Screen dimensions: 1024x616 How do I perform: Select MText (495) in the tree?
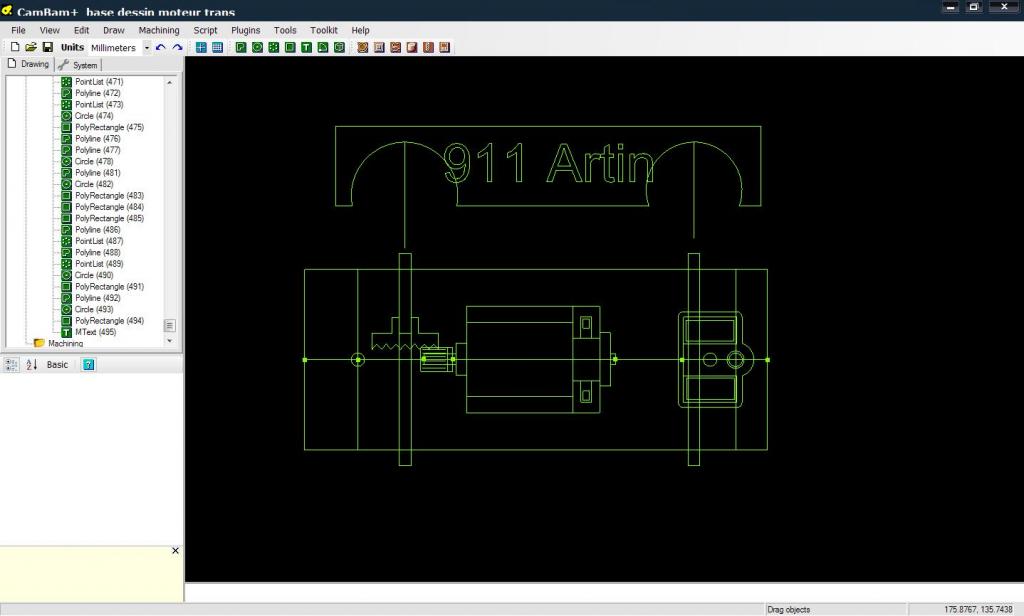[95, 332]
